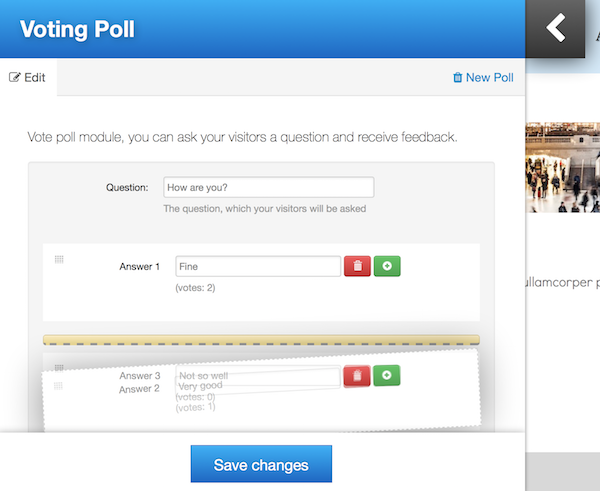This screenshot has width=600, height=491.
Task: Click the pencil icon on the Edit tab
Action: point(15,77)
